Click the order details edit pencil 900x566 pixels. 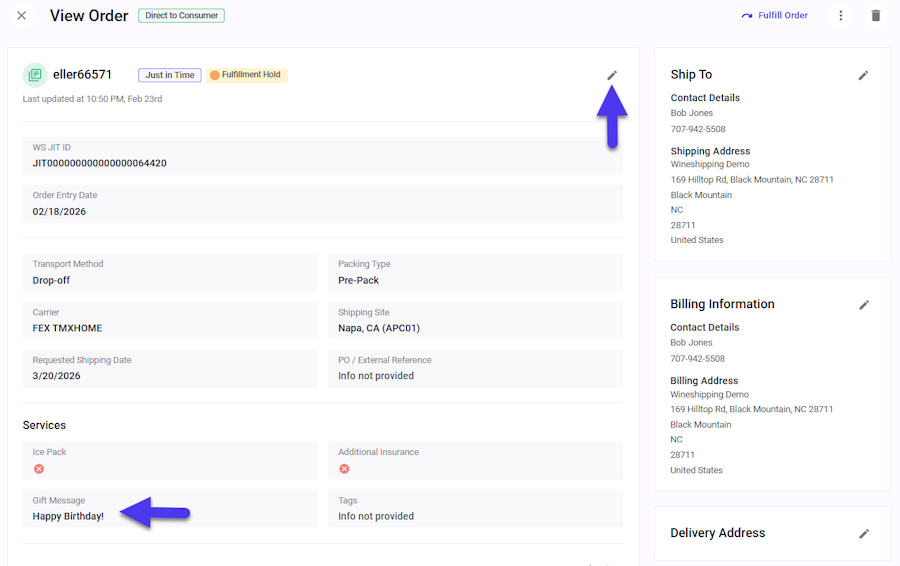(x=612, y=75)
